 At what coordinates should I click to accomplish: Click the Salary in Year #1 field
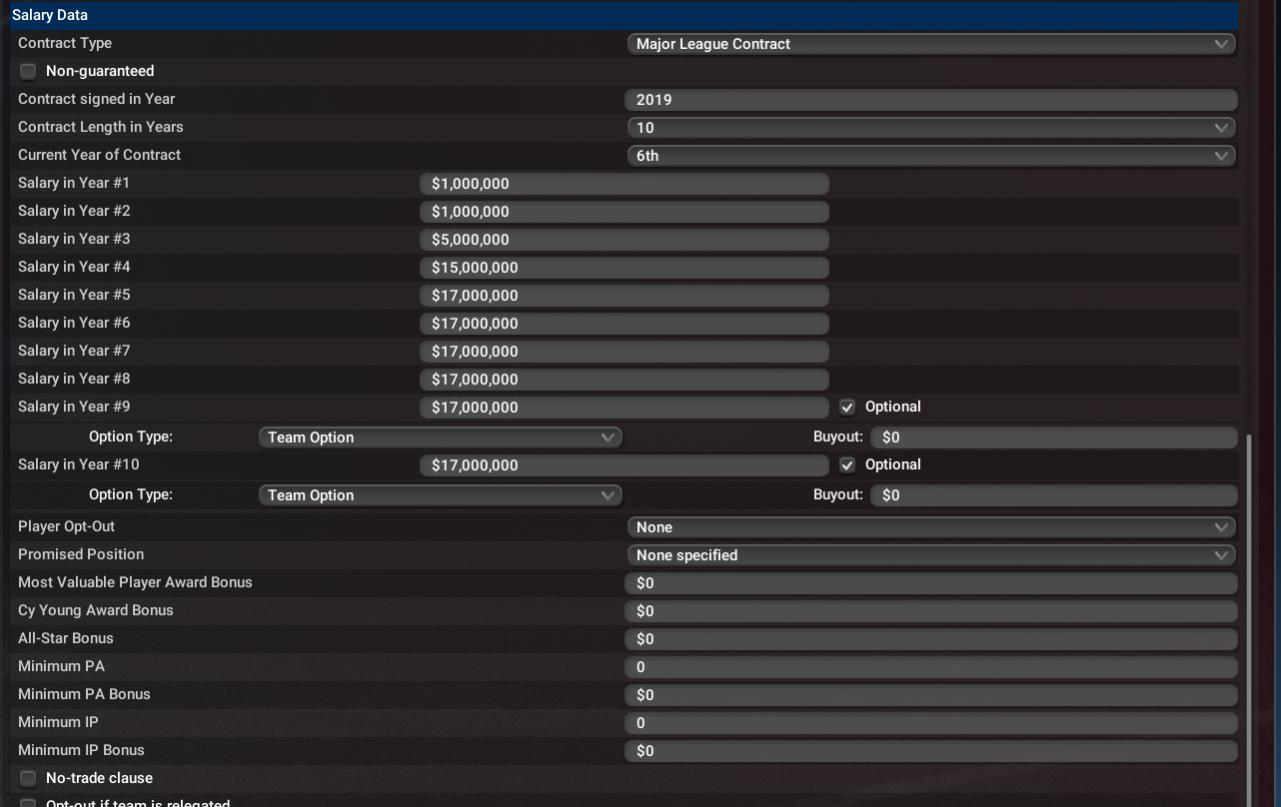(x=624, y=184)
